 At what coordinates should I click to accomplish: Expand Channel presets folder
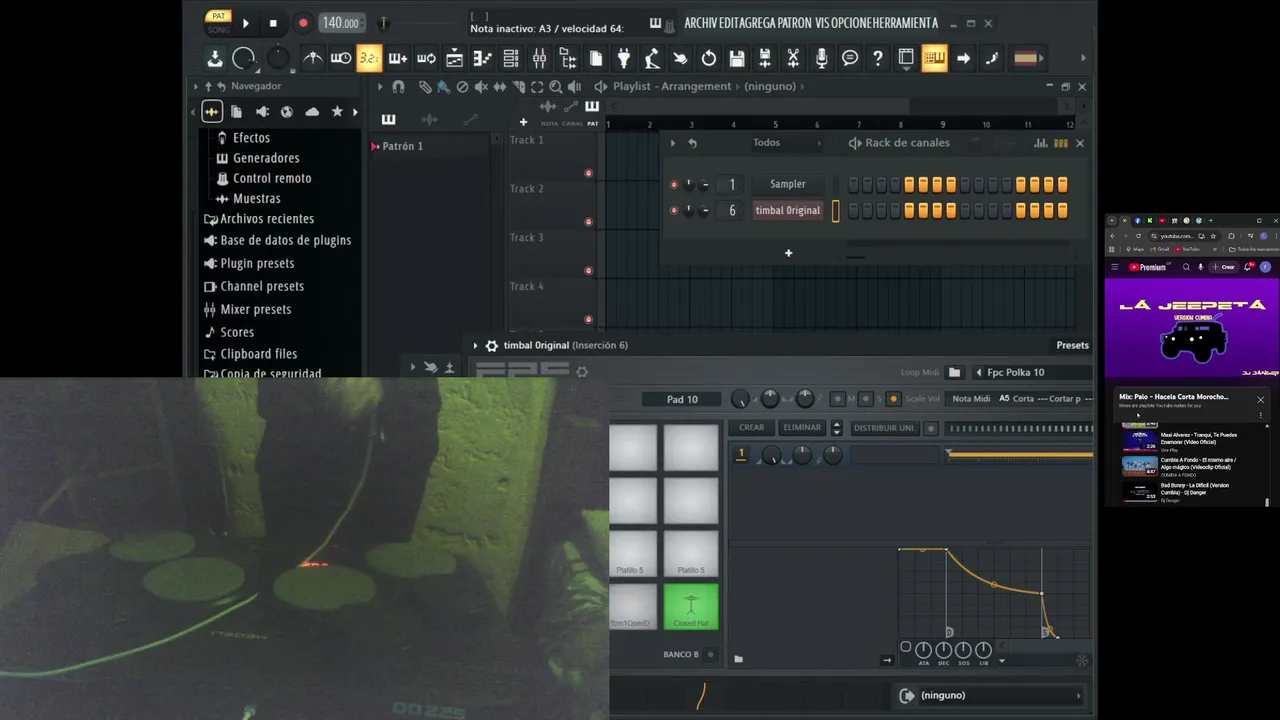(262, 286)
